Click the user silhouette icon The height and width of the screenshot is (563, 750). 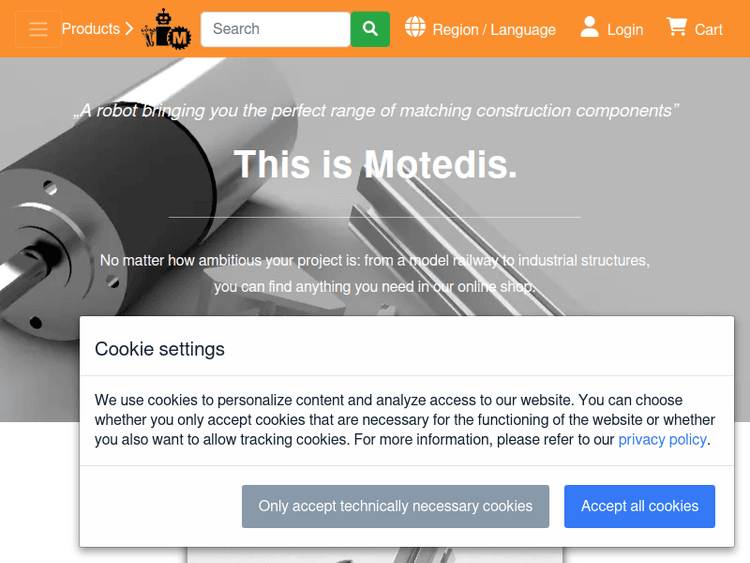(x=590, y=27)
